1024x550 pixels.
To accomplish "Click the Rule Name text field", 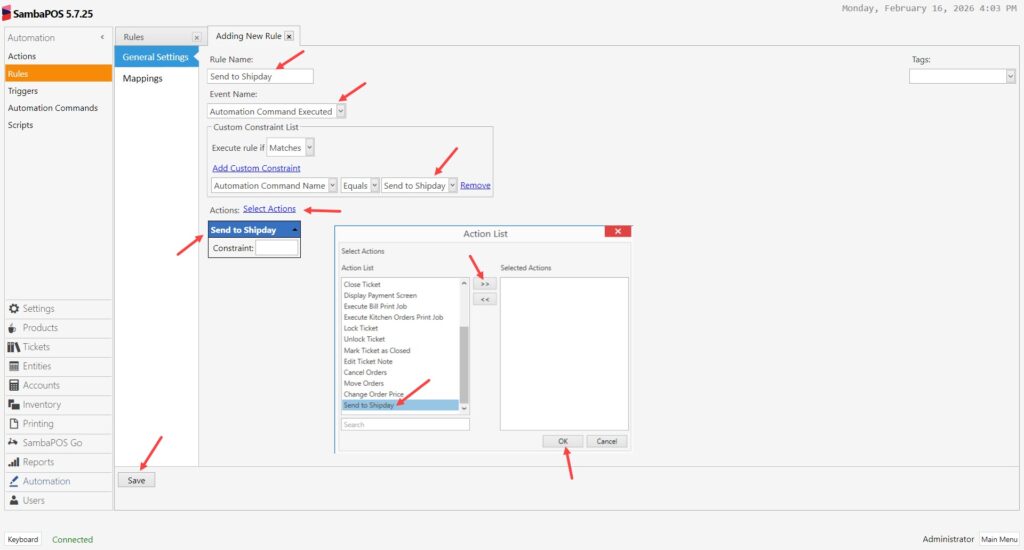I will 260,76.
